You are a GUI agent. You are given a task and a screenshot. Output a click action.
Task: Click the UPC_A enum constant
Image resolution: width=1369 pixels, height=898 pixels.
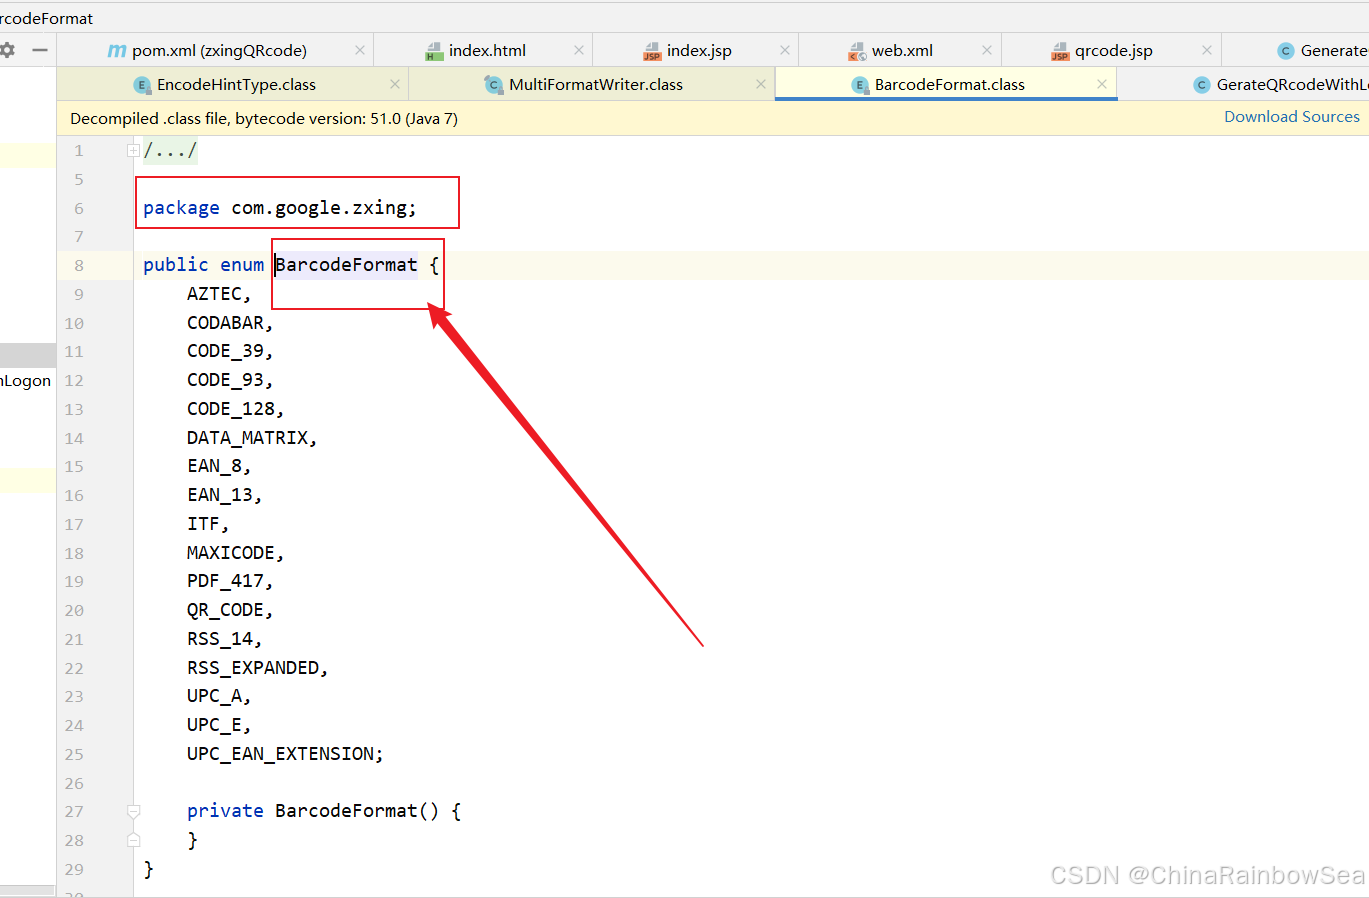(214, 696)
